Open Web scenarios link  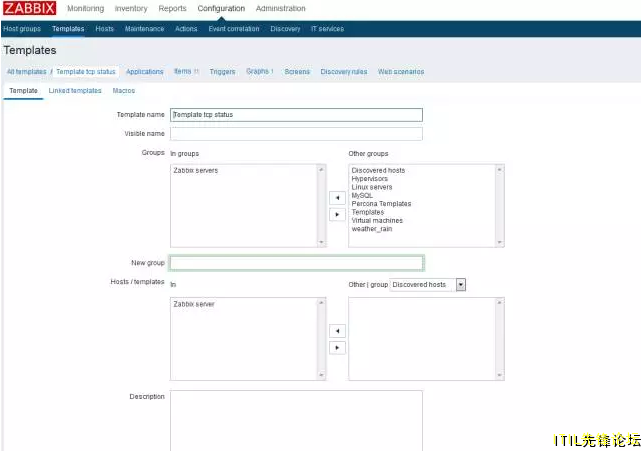pos(401,72)
